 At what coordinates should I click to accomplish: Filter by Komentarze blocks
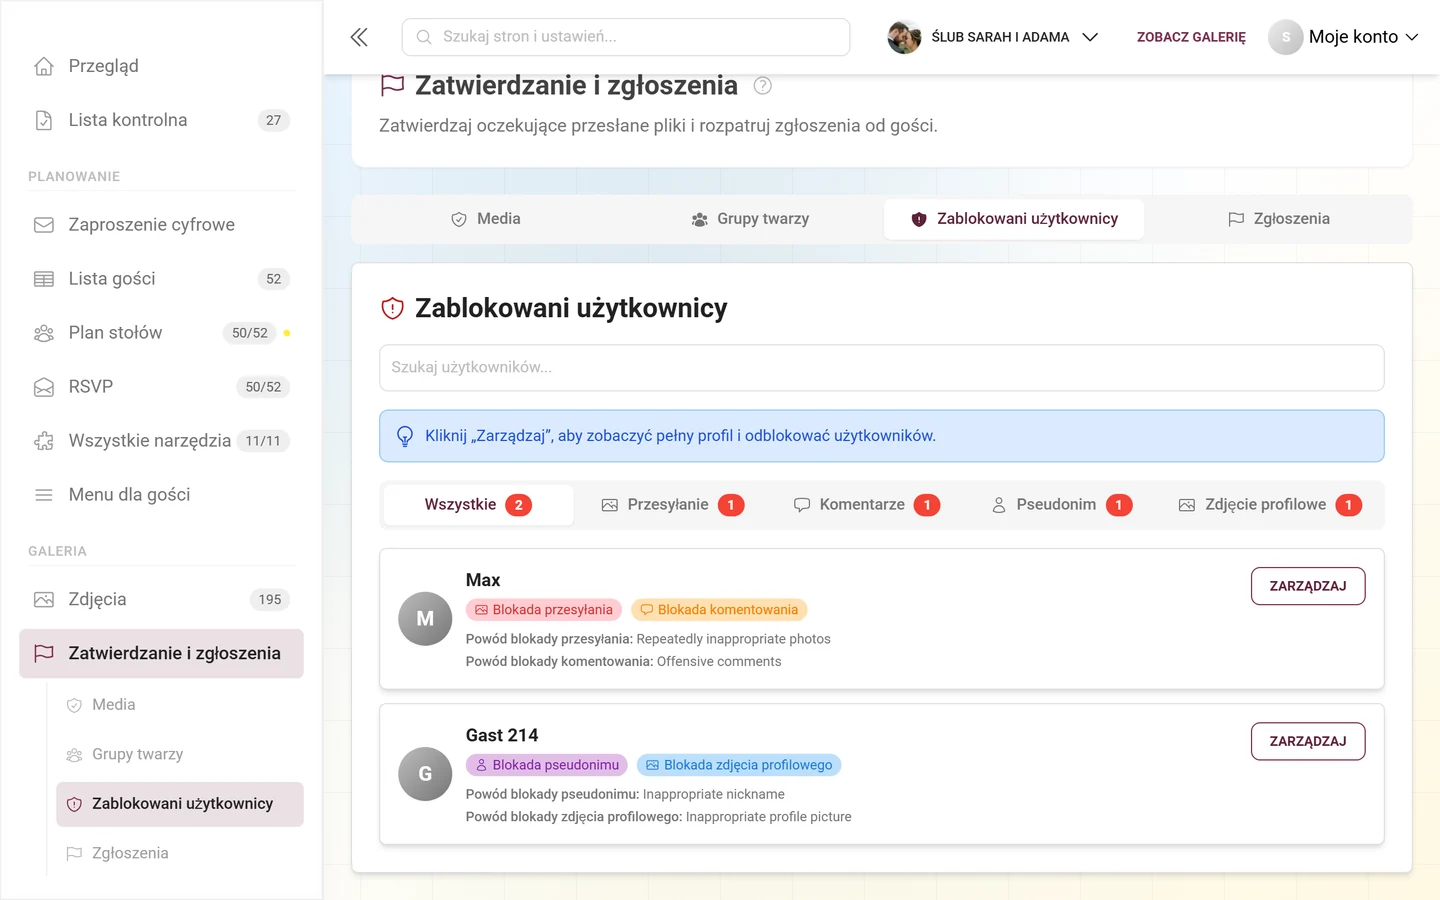866,505
